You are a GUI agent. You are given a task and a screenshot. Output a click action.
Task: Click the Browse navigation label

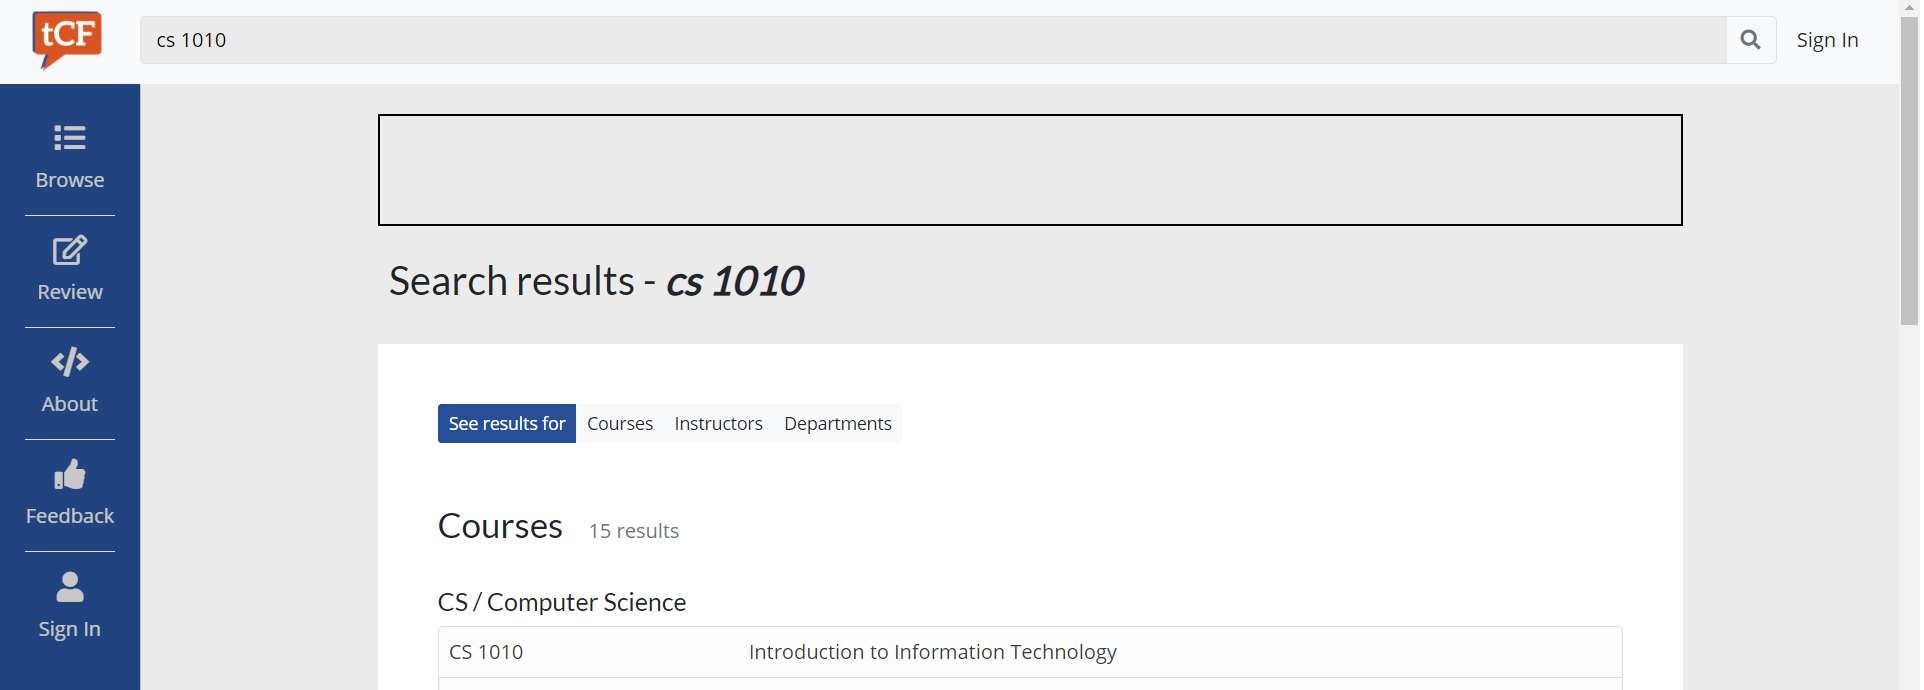(x=69, y=180)
